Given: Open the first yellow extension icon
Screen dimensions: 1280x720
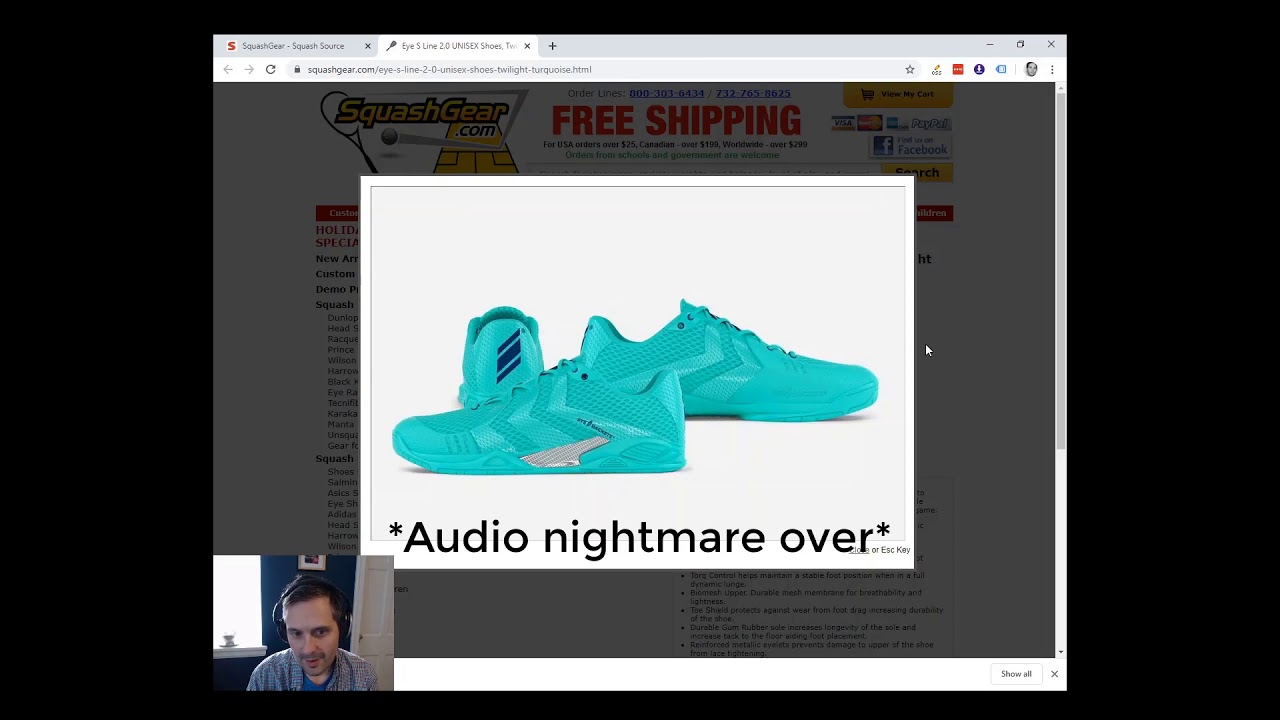Looking at the screenshot, I should [936, 69].
